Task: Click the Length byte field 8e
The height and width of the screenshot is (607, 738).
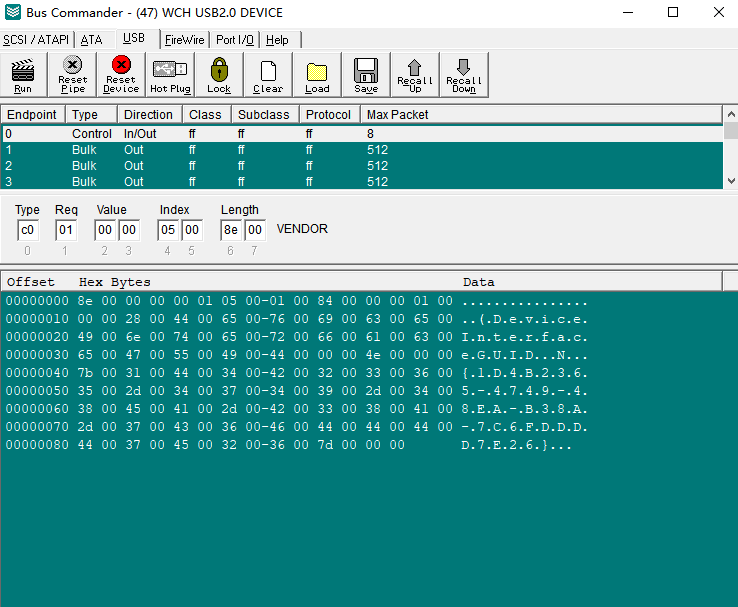Action: (x=231, y=230)
